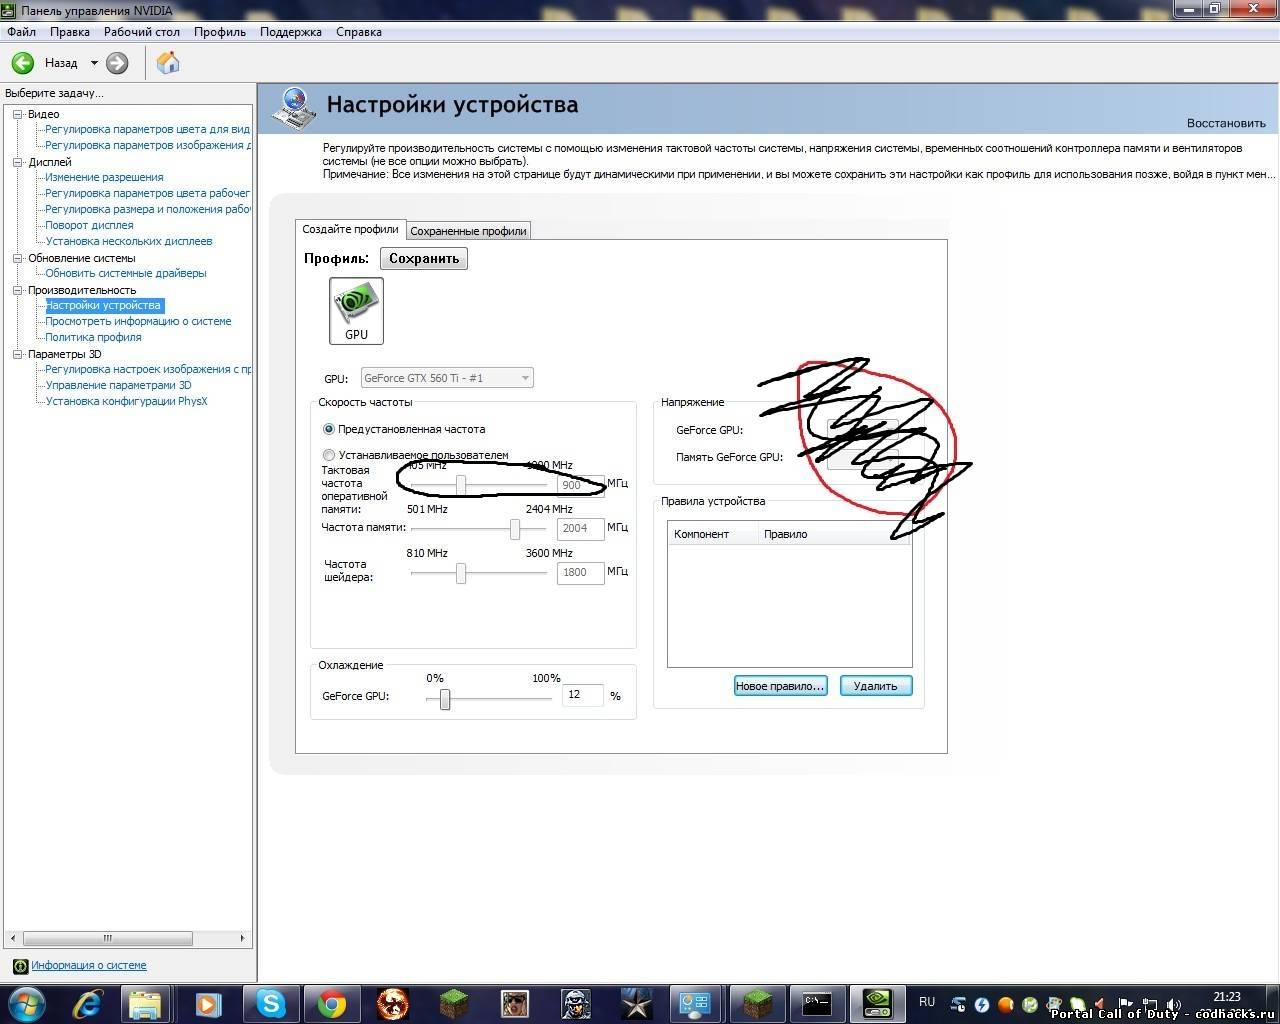Select the GPU card icon under Профиль
The image size is (1280, 1024).
(x=356, y=310)
